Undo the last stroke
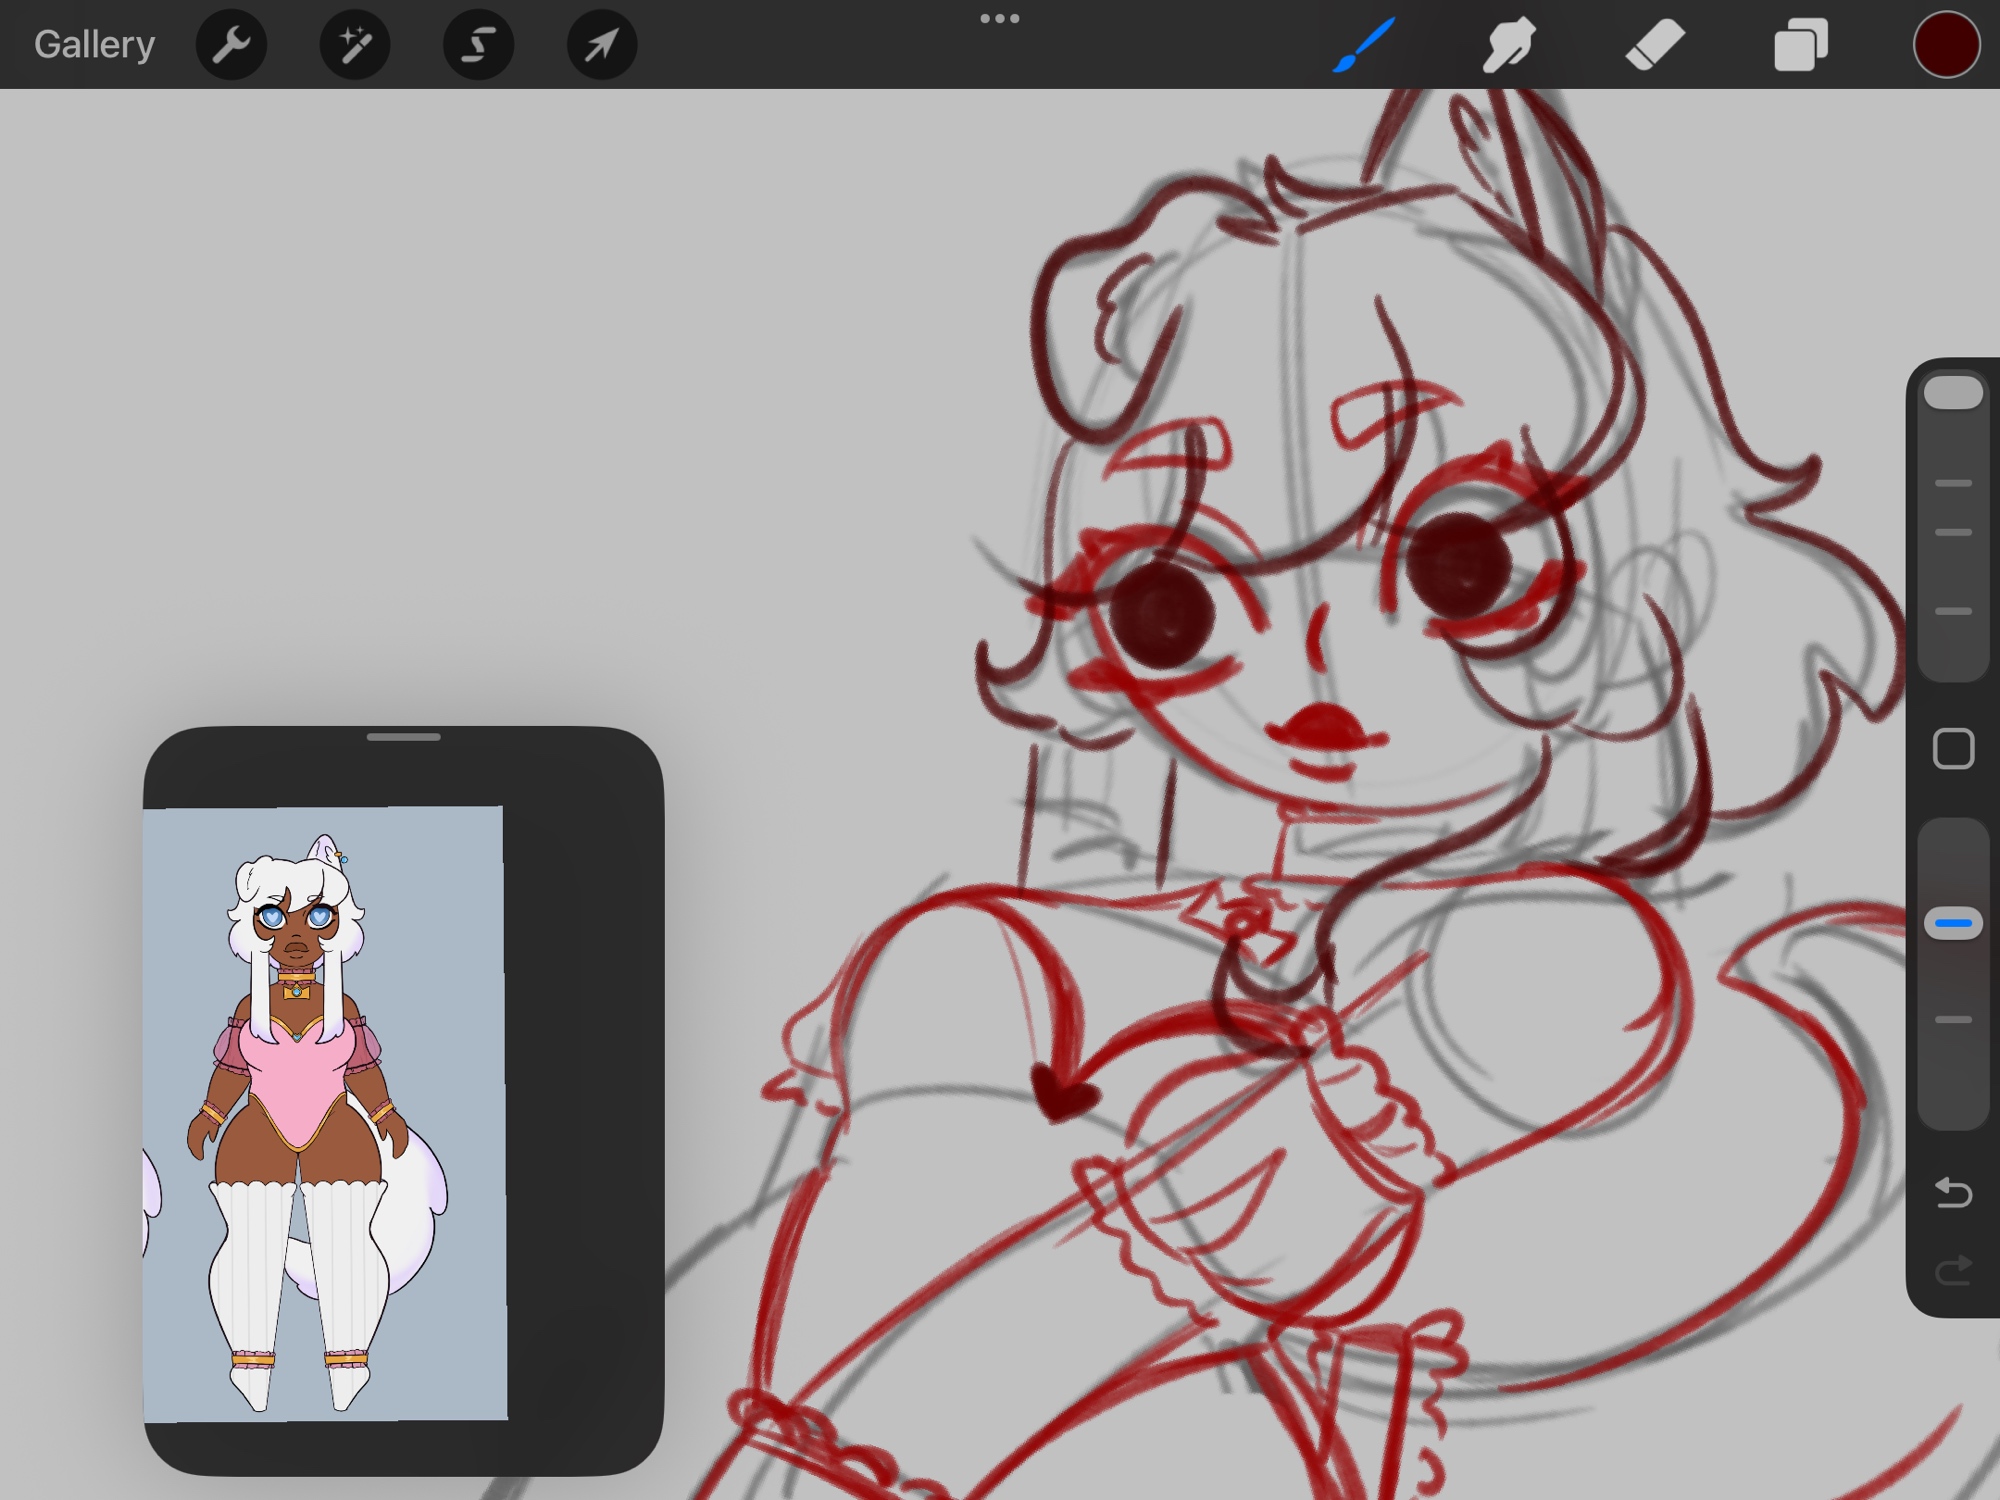 [1953, 1192]
